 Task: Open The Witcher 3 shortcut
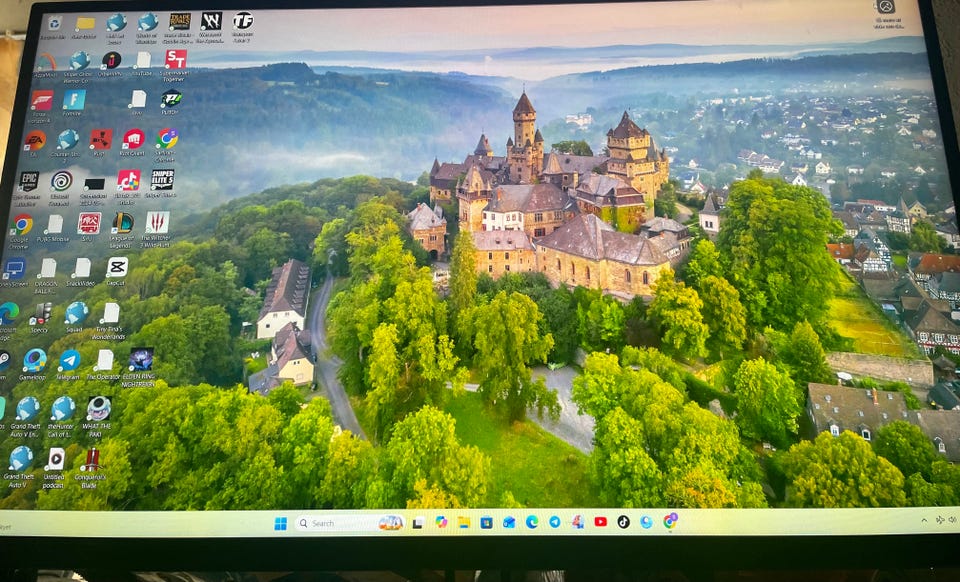click(157, 222)
